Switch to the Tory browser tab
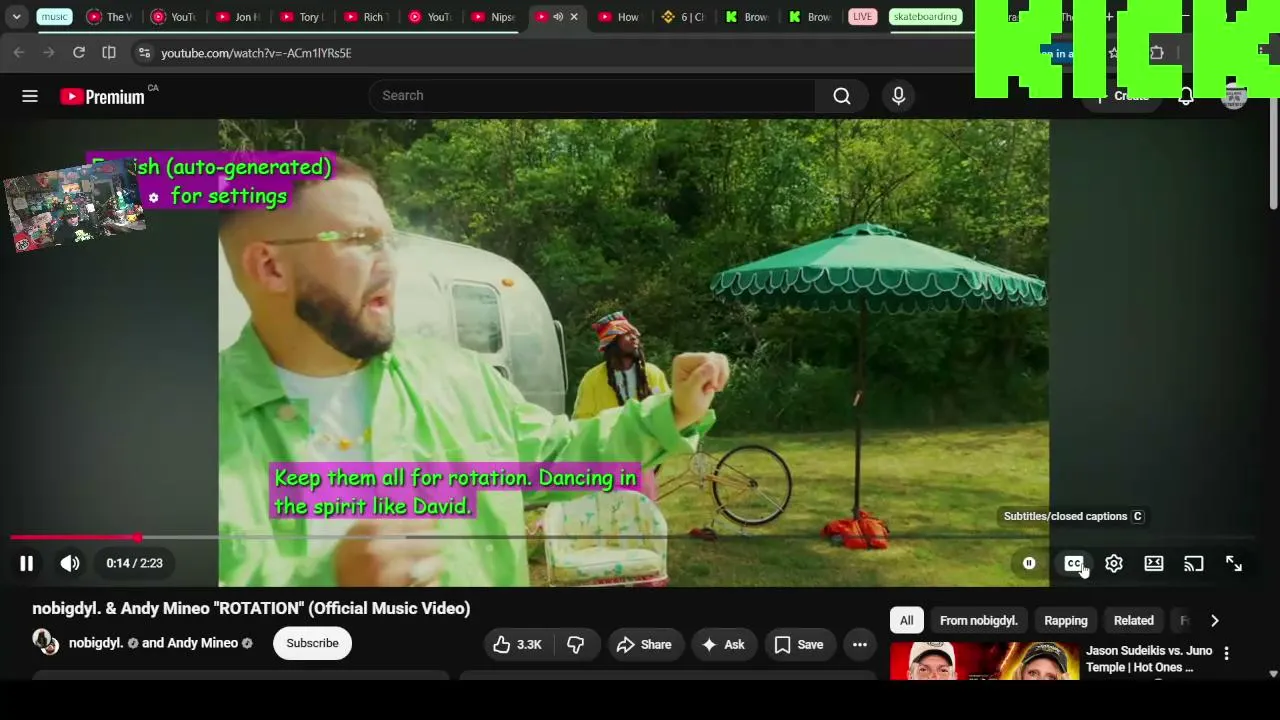The width and height of the screenshot is (1280, 720). click(x=302, y=17)
